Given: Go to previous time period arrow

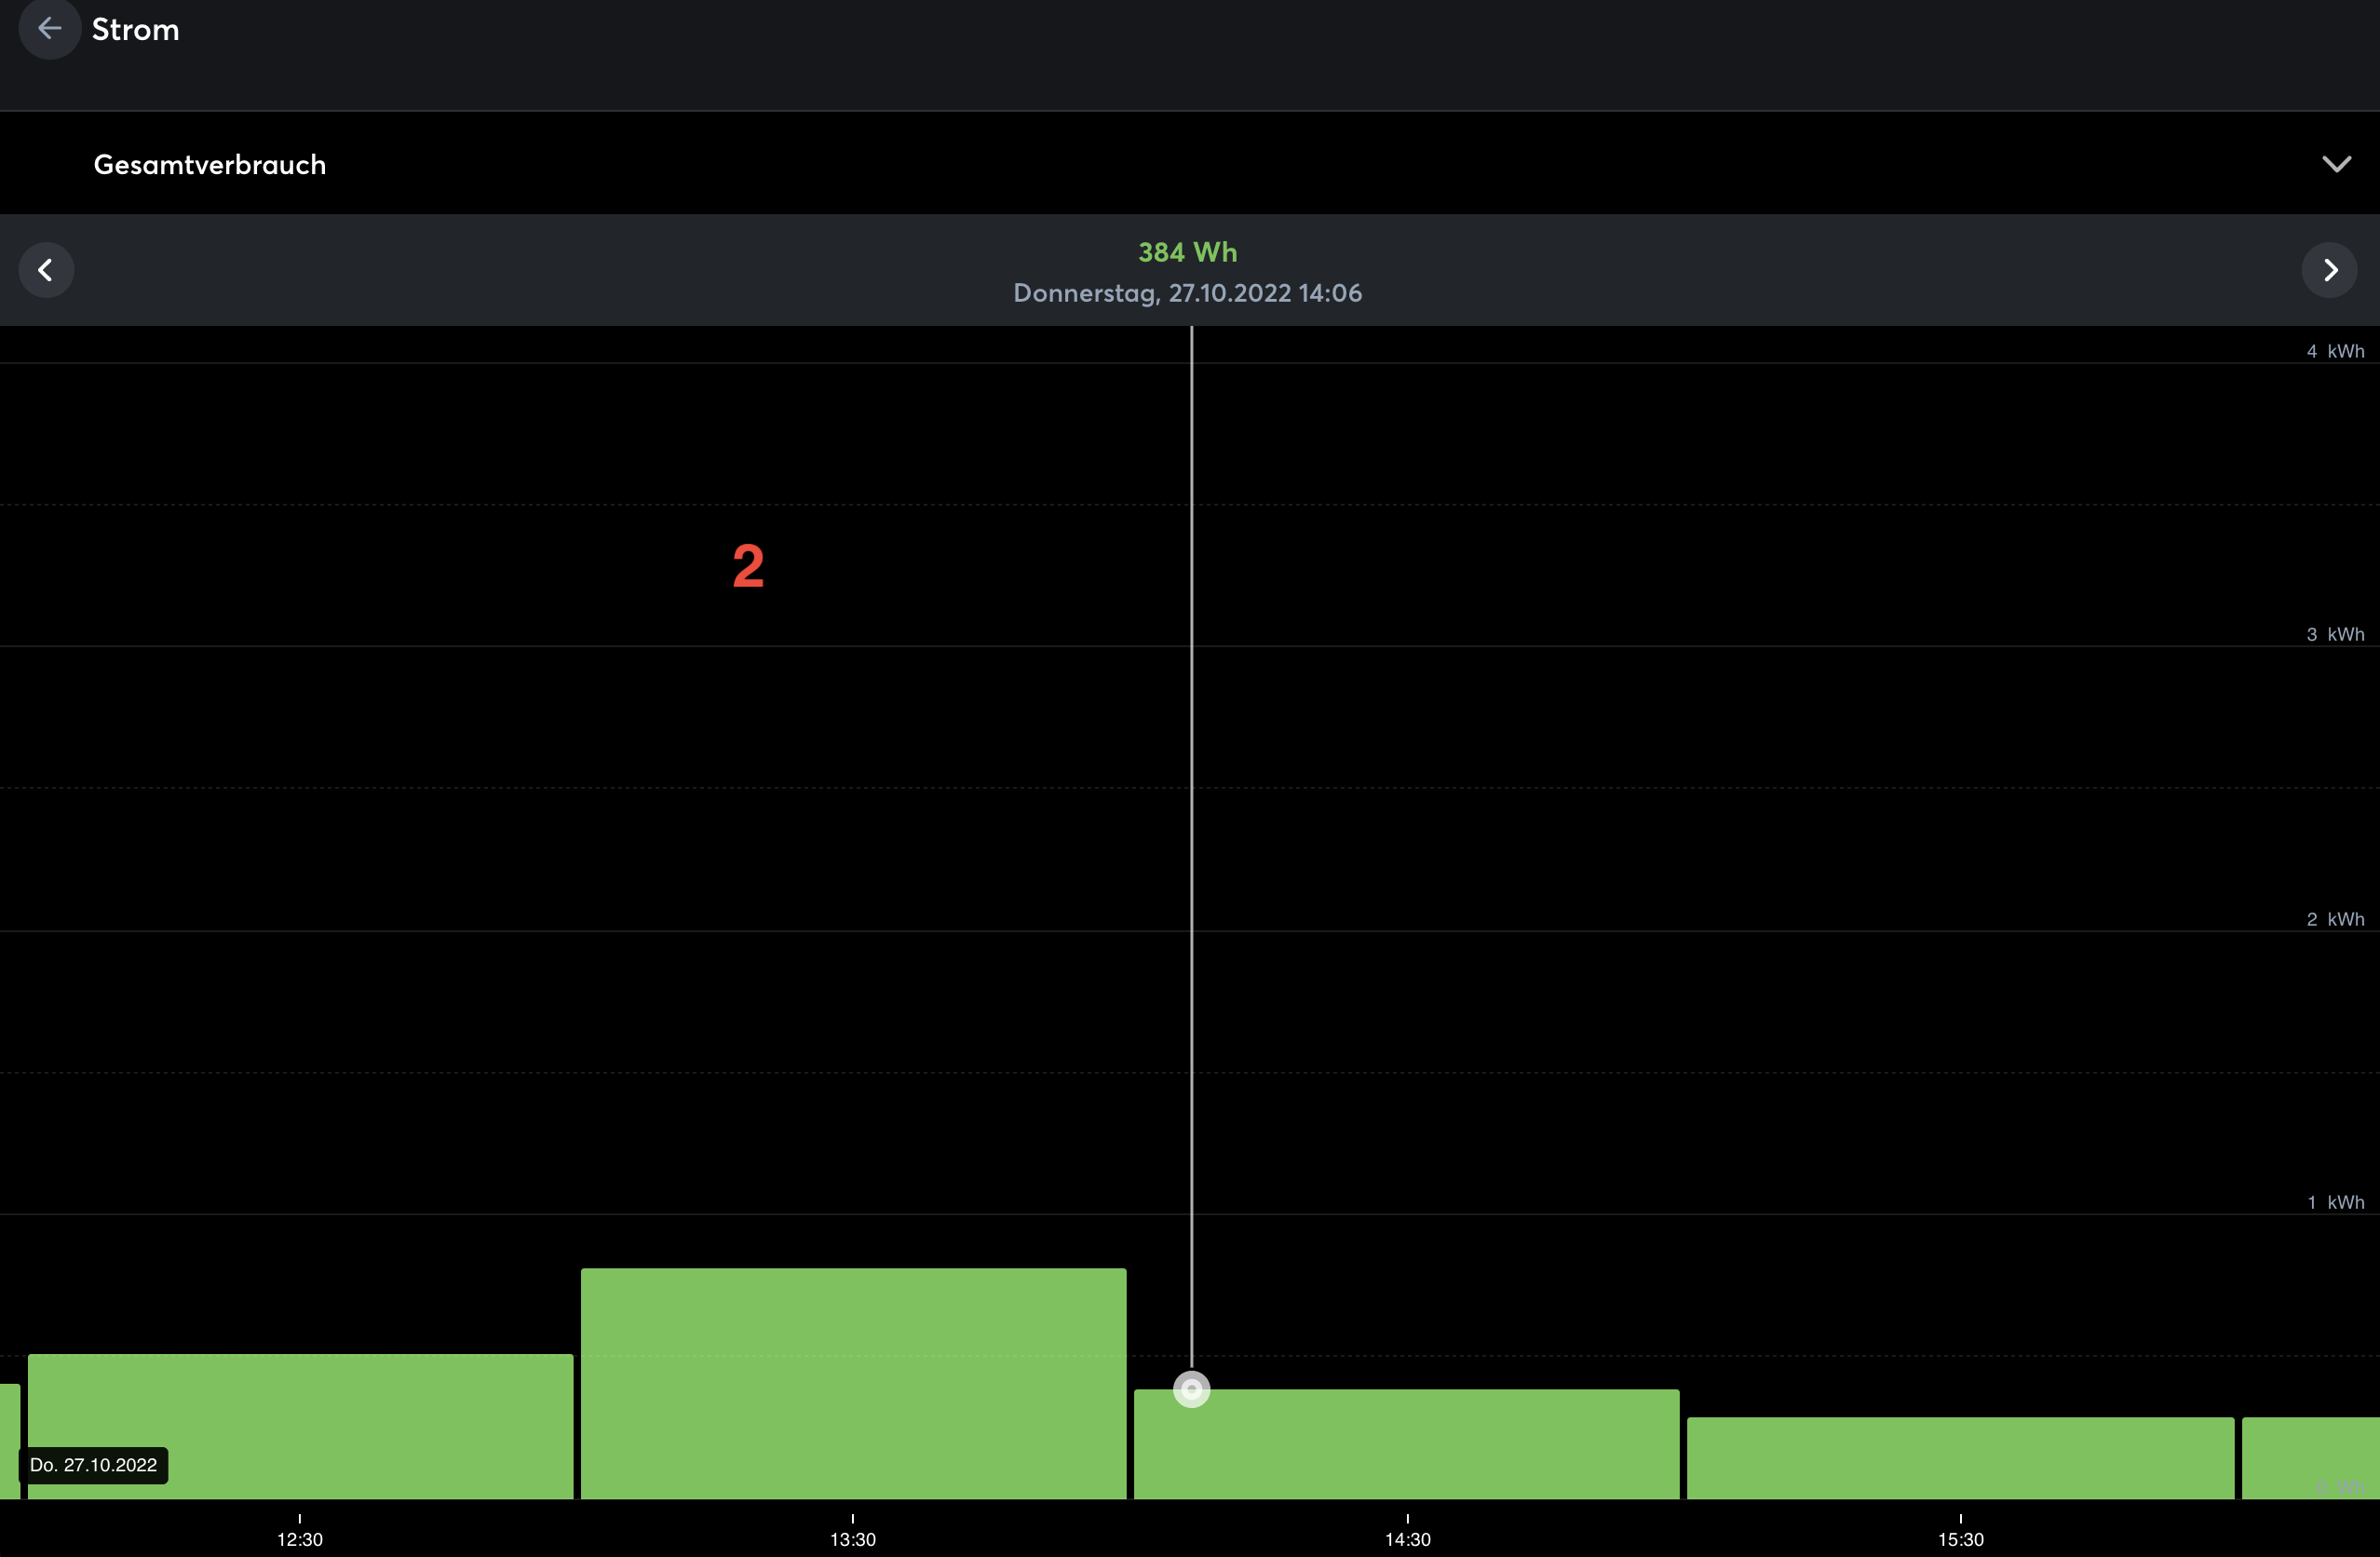Looking at the screenshot, I should (x=46, y=270).
